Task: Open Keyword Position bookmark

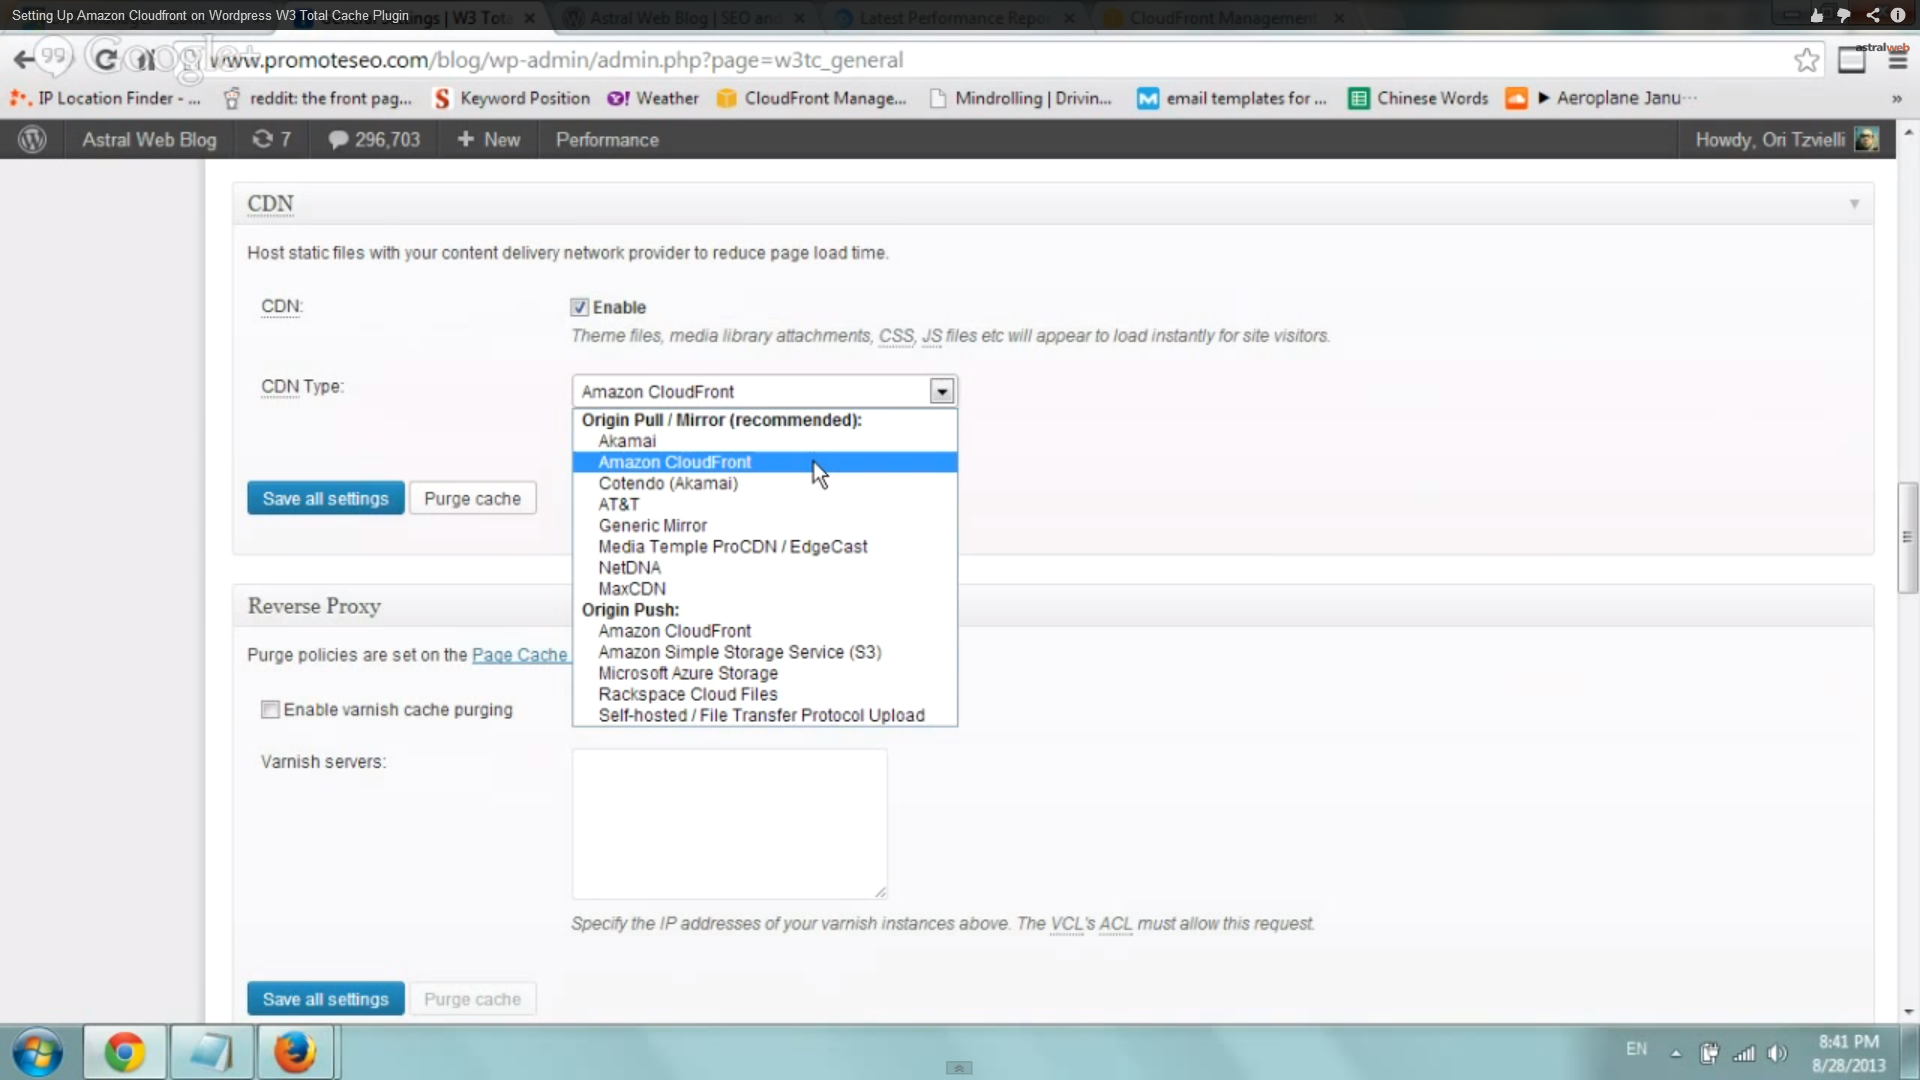Action: [512, 98]
